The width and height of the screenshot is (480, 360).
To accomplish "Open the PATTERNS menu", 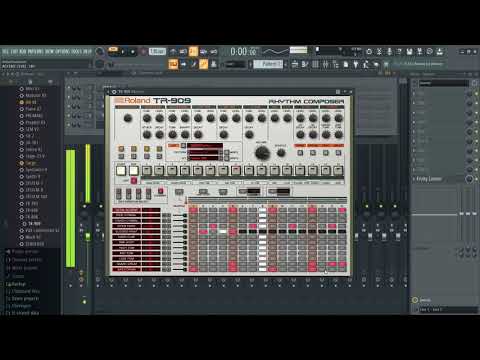I will click(x=35, y=52).
